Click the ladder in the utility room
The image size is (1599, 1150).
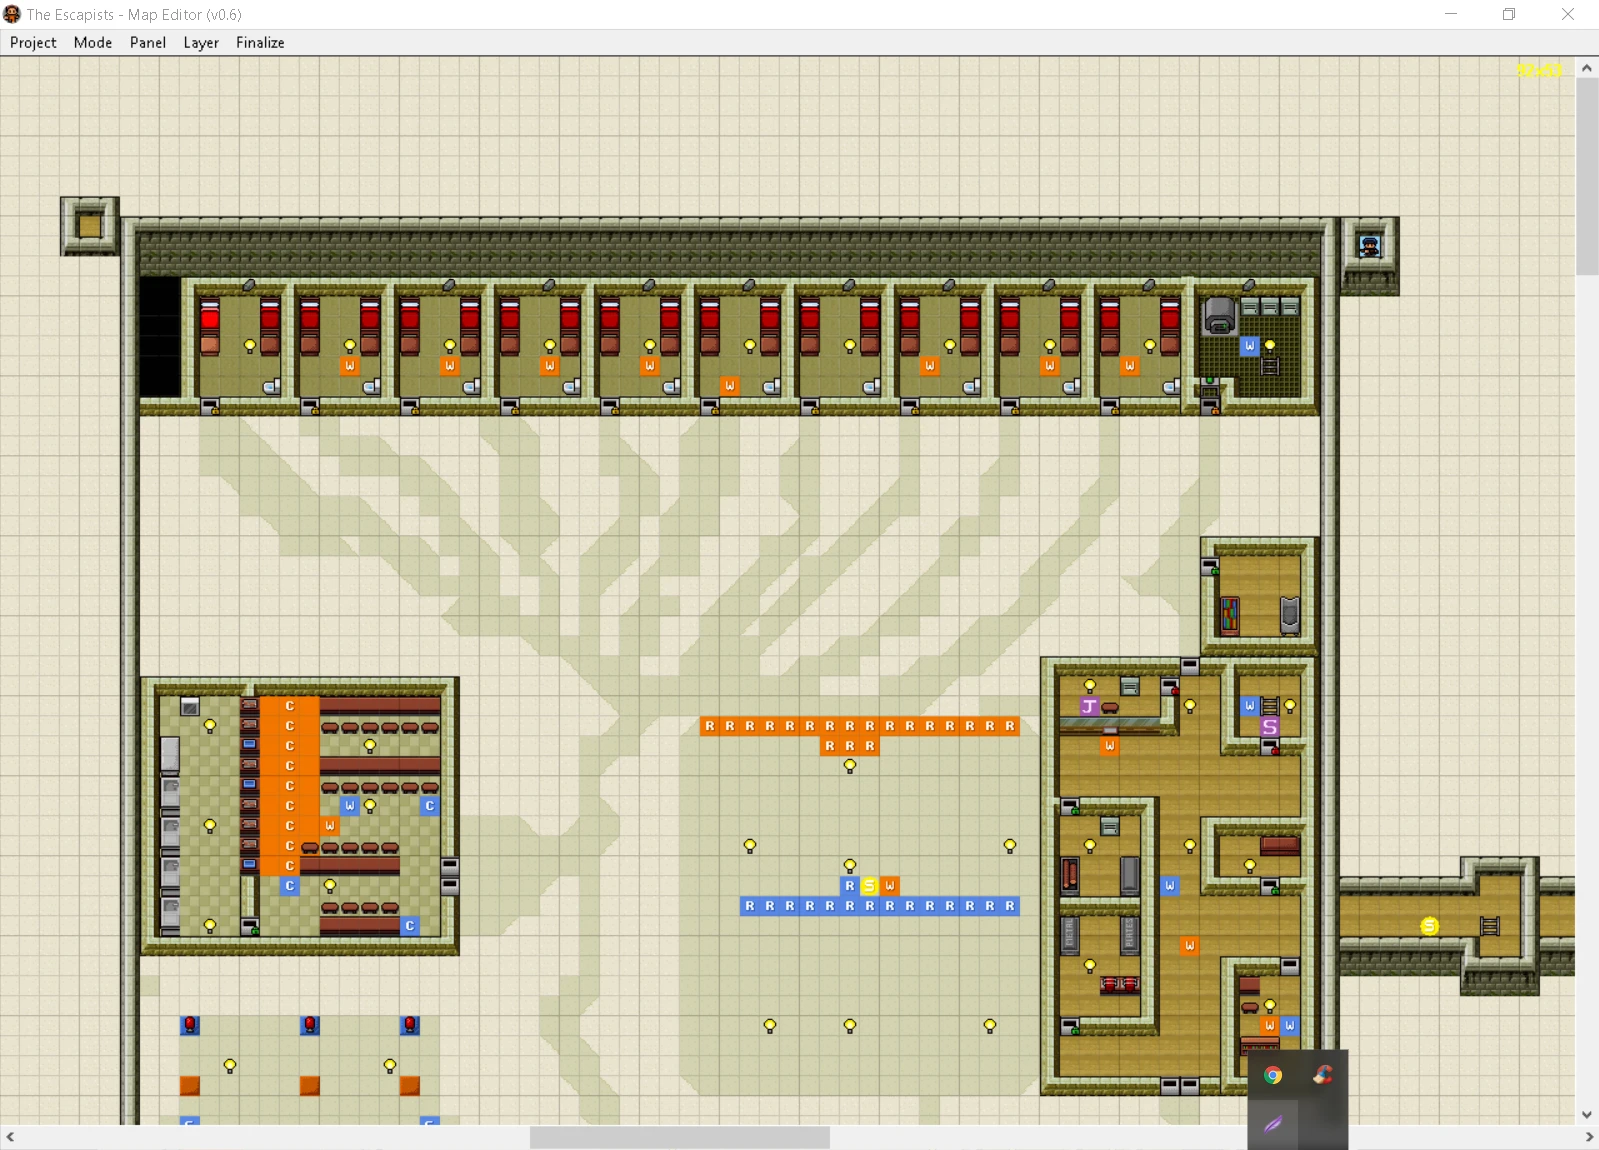pyautogui.click(x=1270, y=366)
